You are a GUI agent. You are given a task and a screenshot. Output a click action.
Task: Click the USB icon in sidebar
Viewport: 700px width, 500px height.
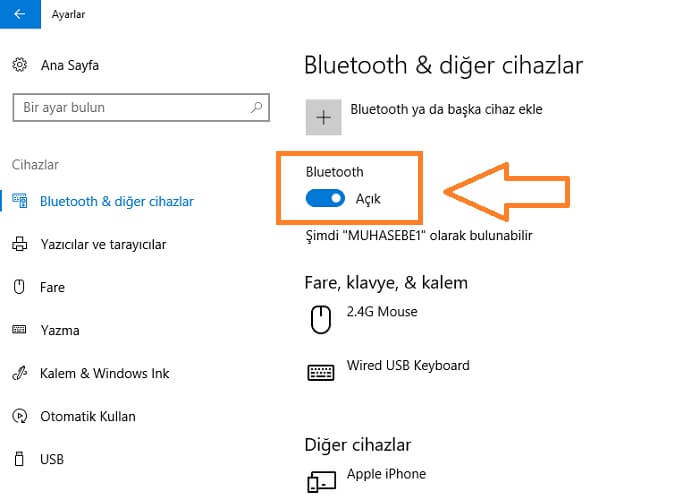point(19,459)
